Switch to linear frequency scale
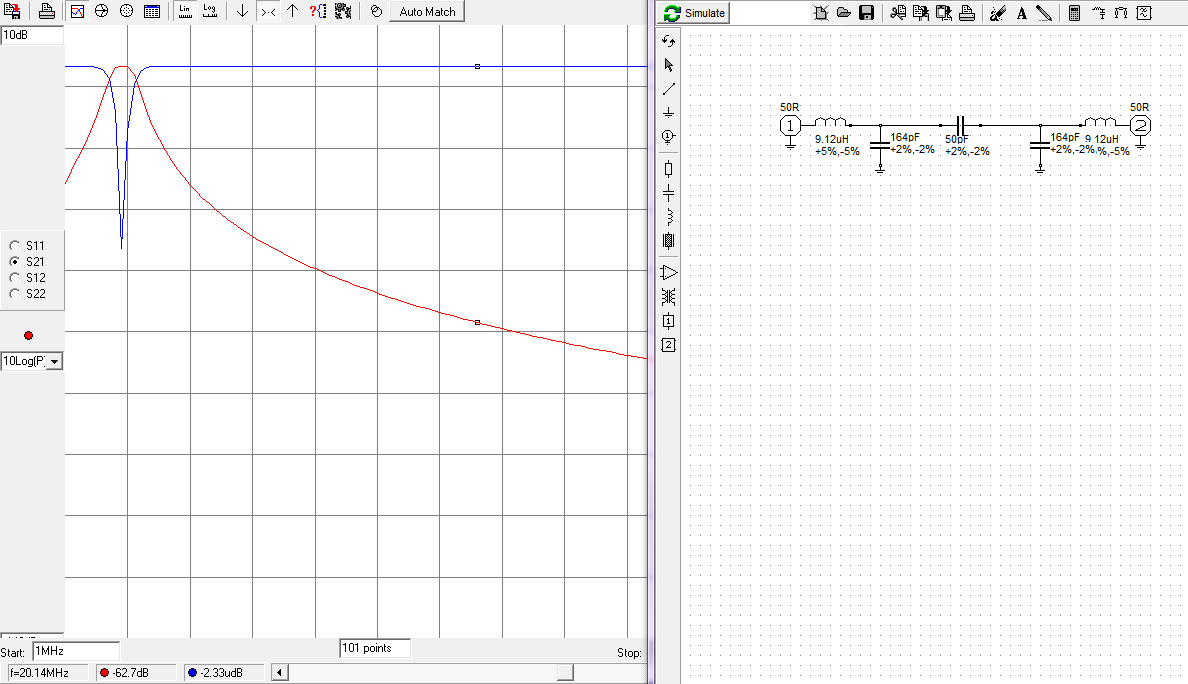1188x684 pixels. click(x=185, y=12)
